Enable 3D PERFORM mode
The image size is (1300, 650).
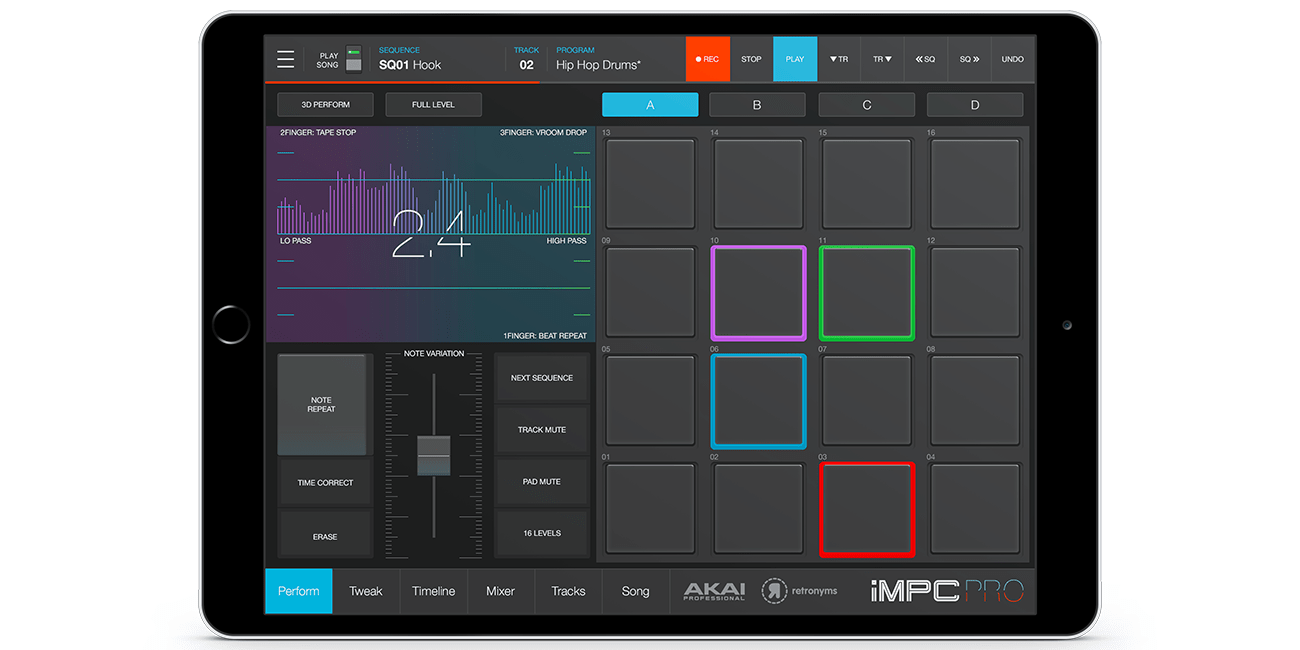[x=326, y=104]
